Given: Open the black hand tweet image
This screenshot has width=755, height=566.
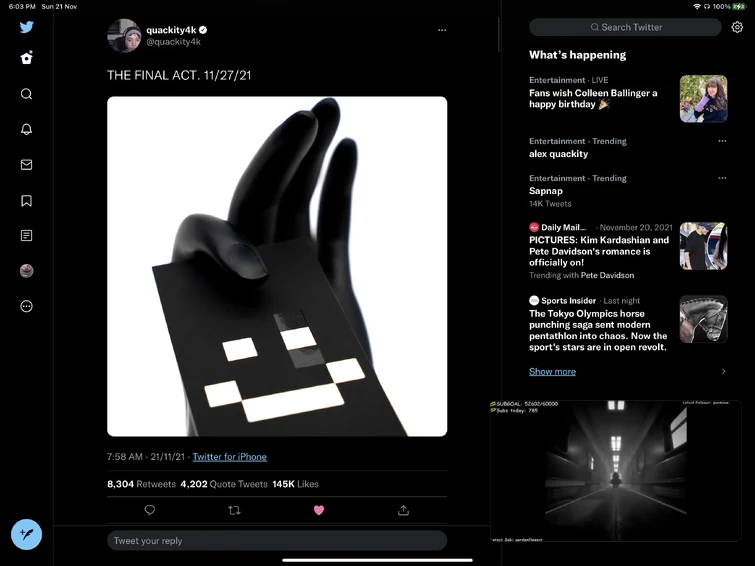Looking at the screenshot, I should [277, 266].
